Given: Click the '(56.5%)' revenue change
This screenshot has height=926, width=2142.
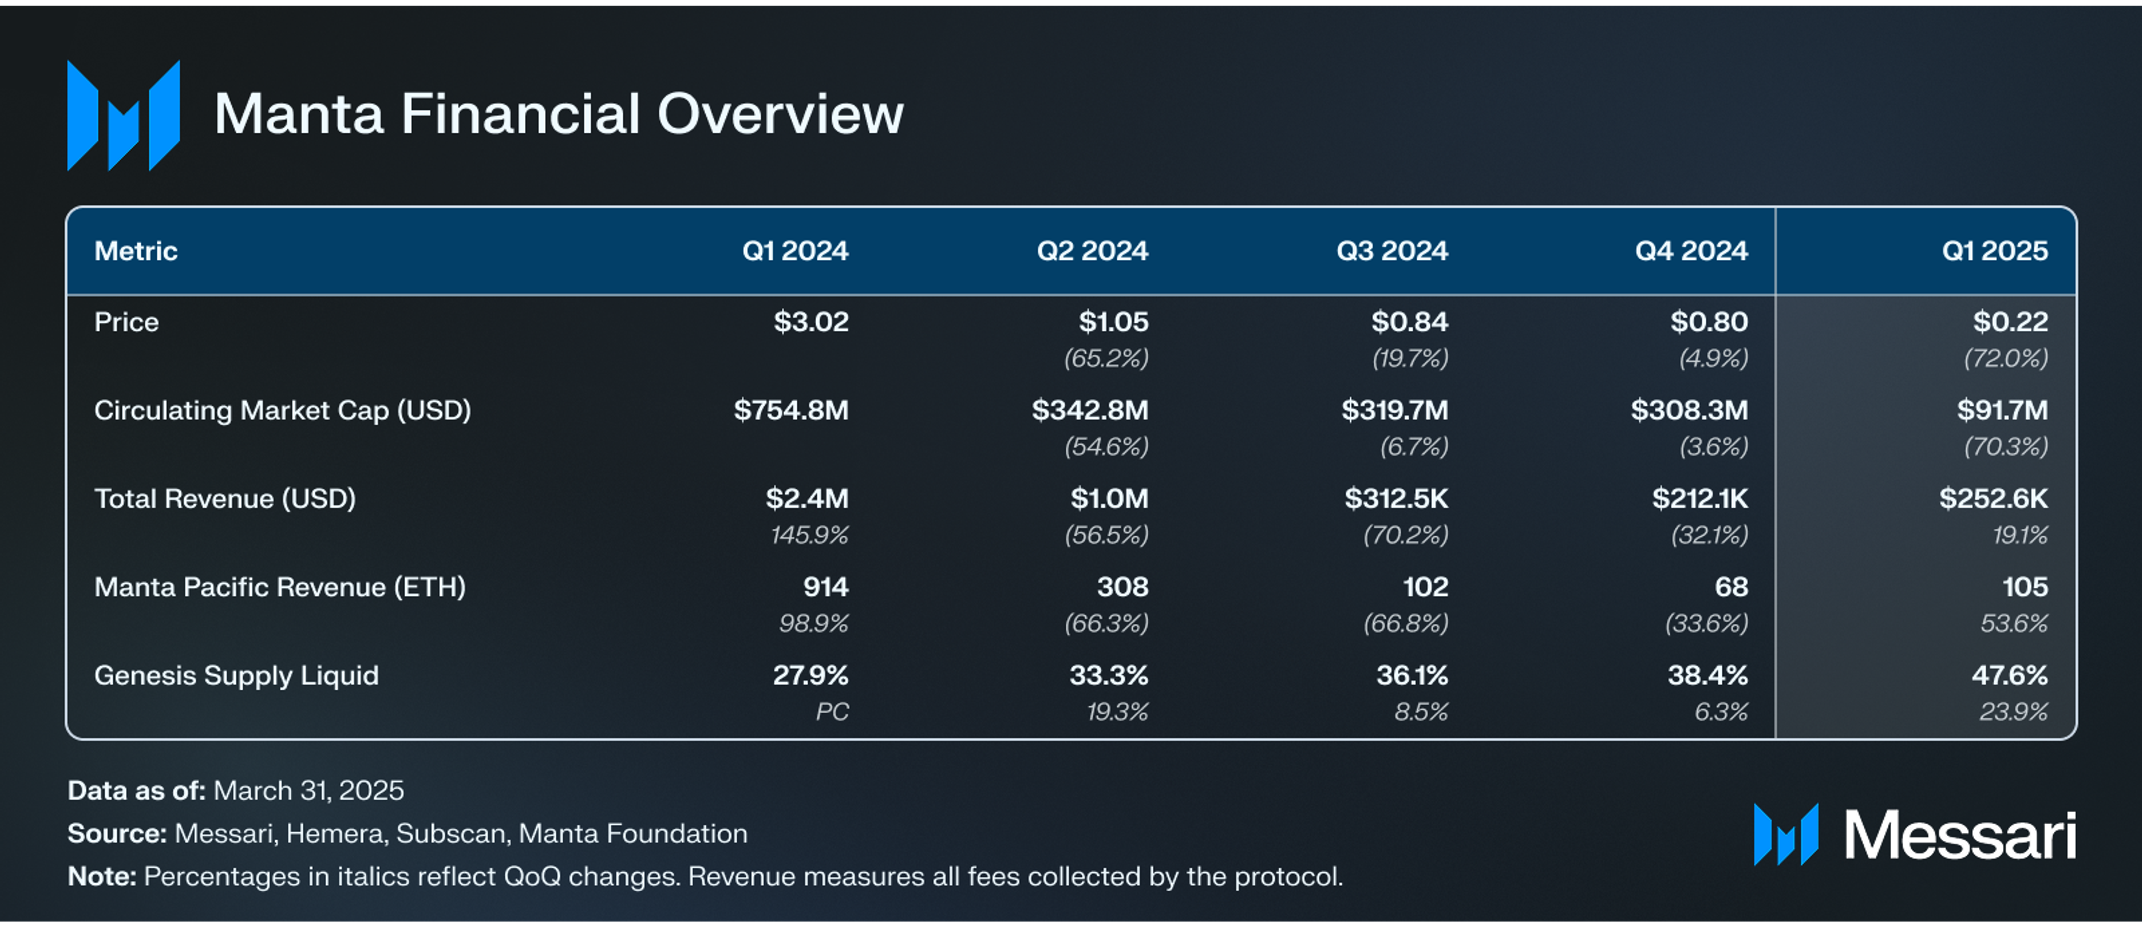Looking at the screenshot, I should click(1106, 535).
